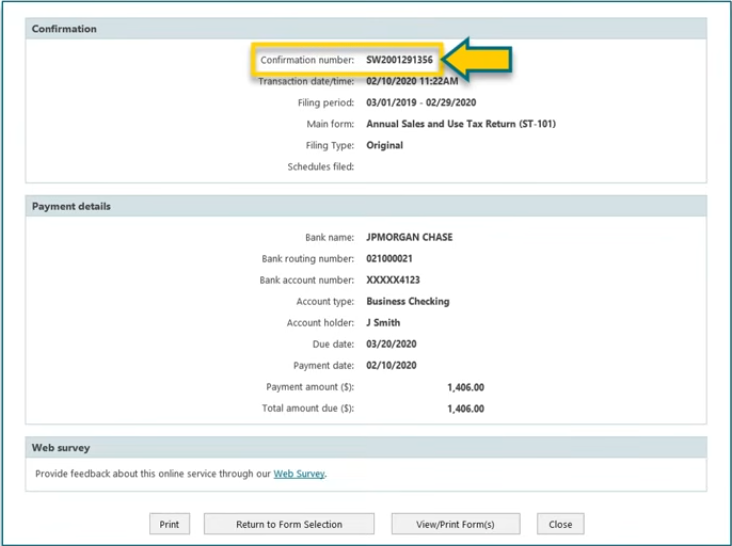The image size is (732, 546).
Task: Click the Payment date label
Action: (324, 365)
